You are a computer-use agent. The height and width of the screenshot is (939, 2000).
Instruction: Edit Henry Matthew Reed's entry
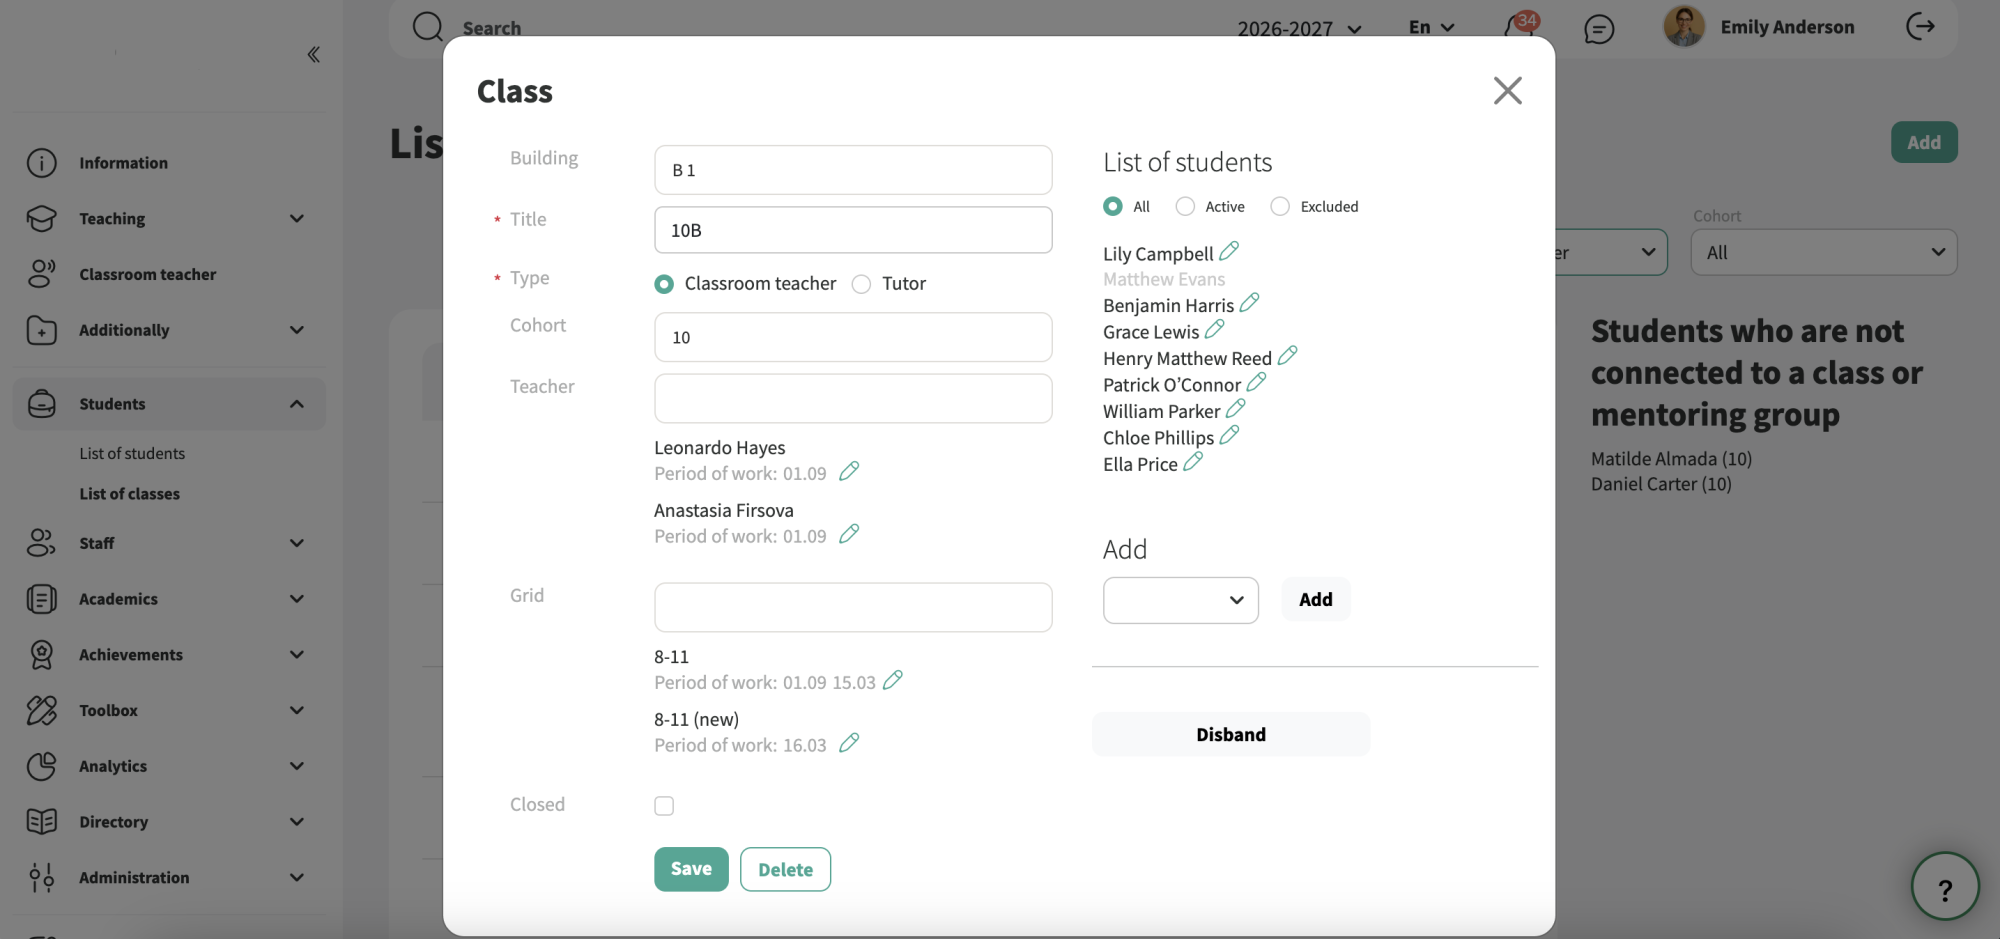tap(1288, 355)
